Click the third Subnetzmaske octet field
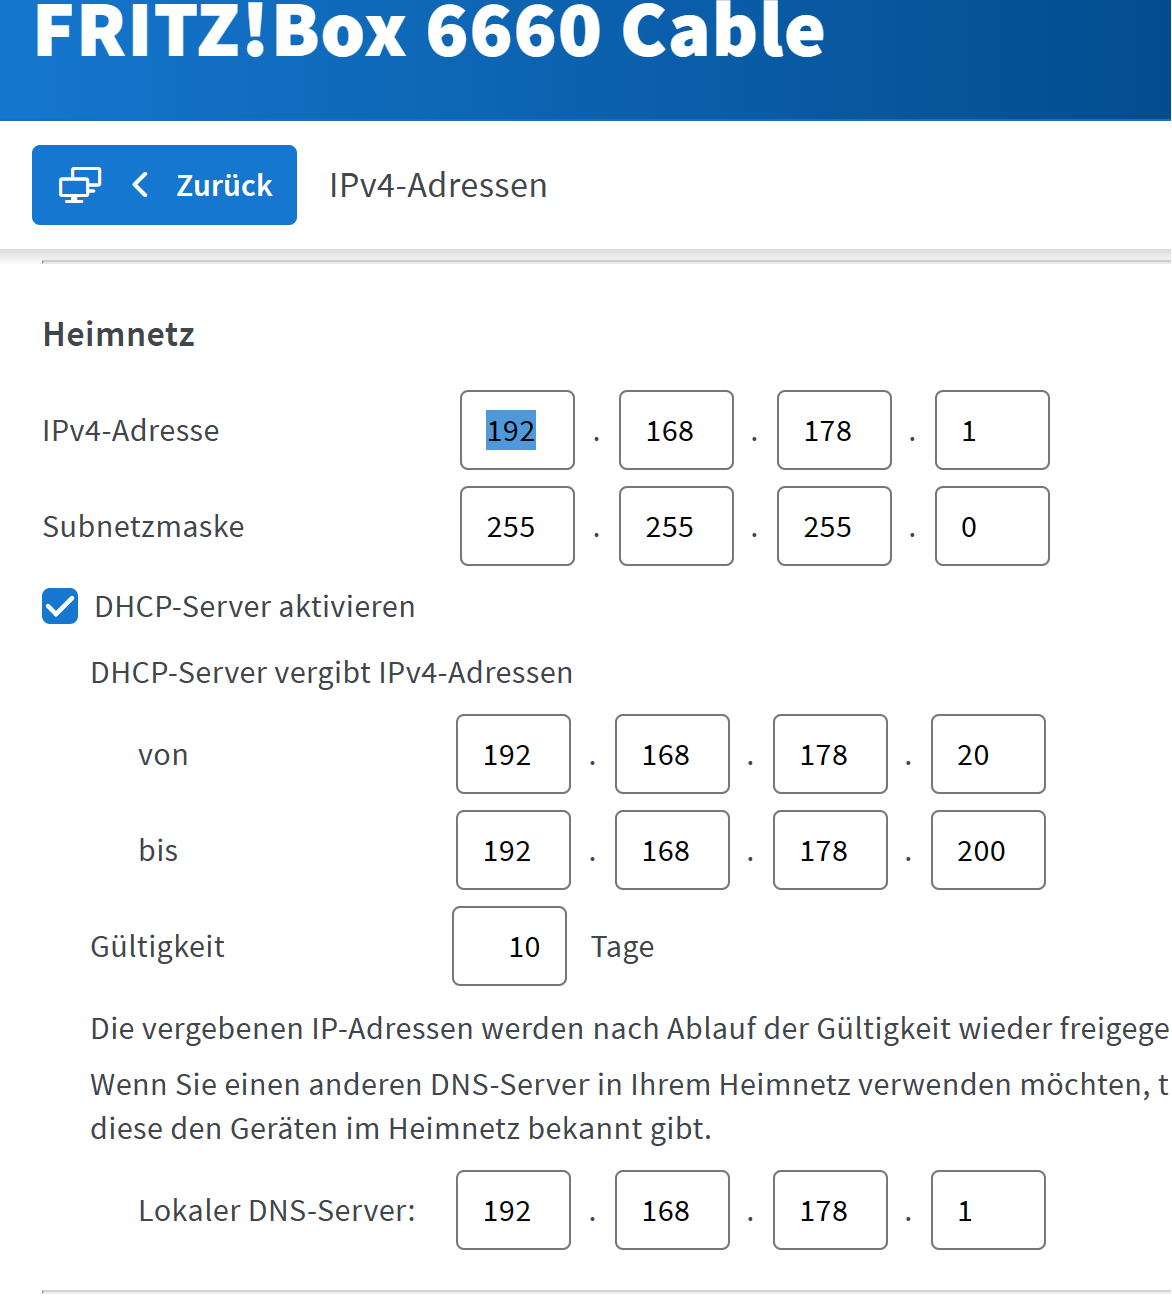1172x1310 pixels. 834,527
